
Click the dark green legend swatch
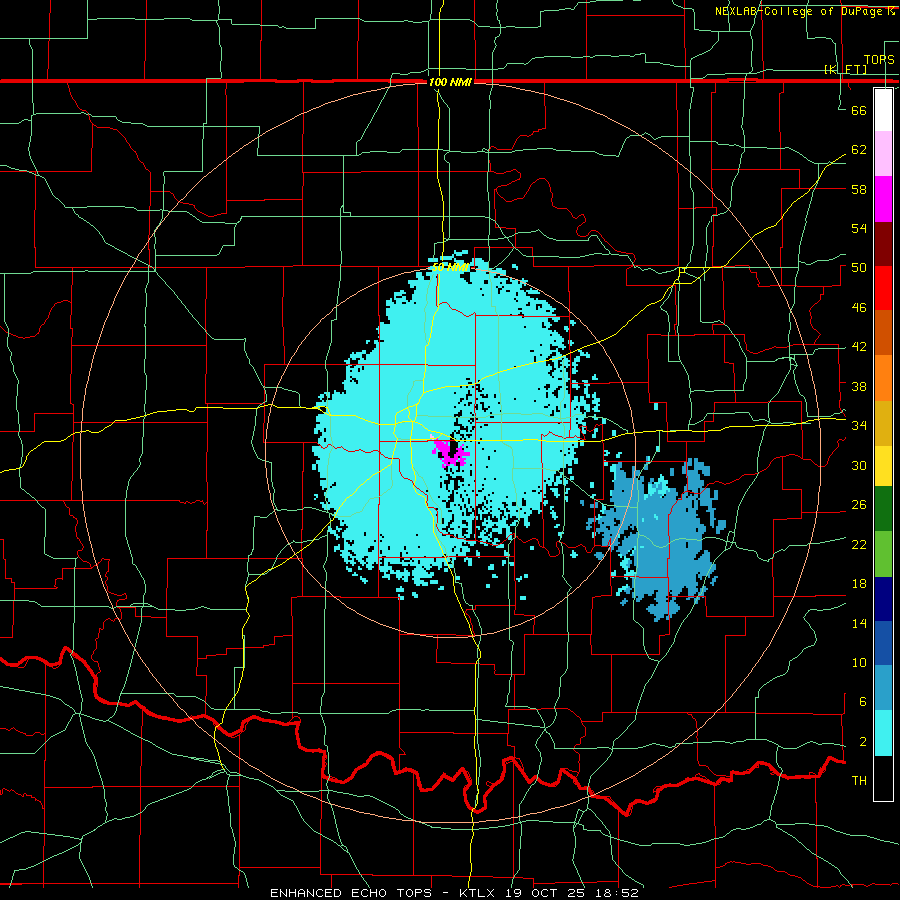[x=883, y=508]
